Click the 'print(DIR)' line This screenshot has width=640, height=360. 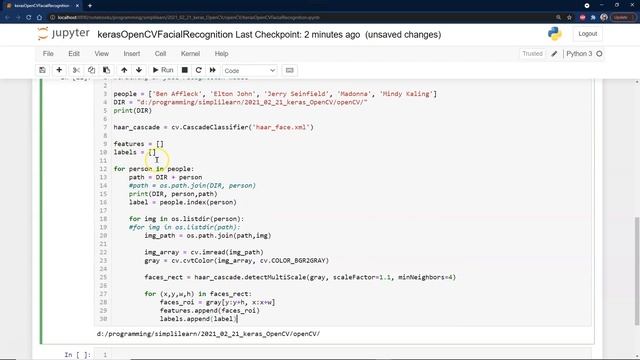click(133, 111)
